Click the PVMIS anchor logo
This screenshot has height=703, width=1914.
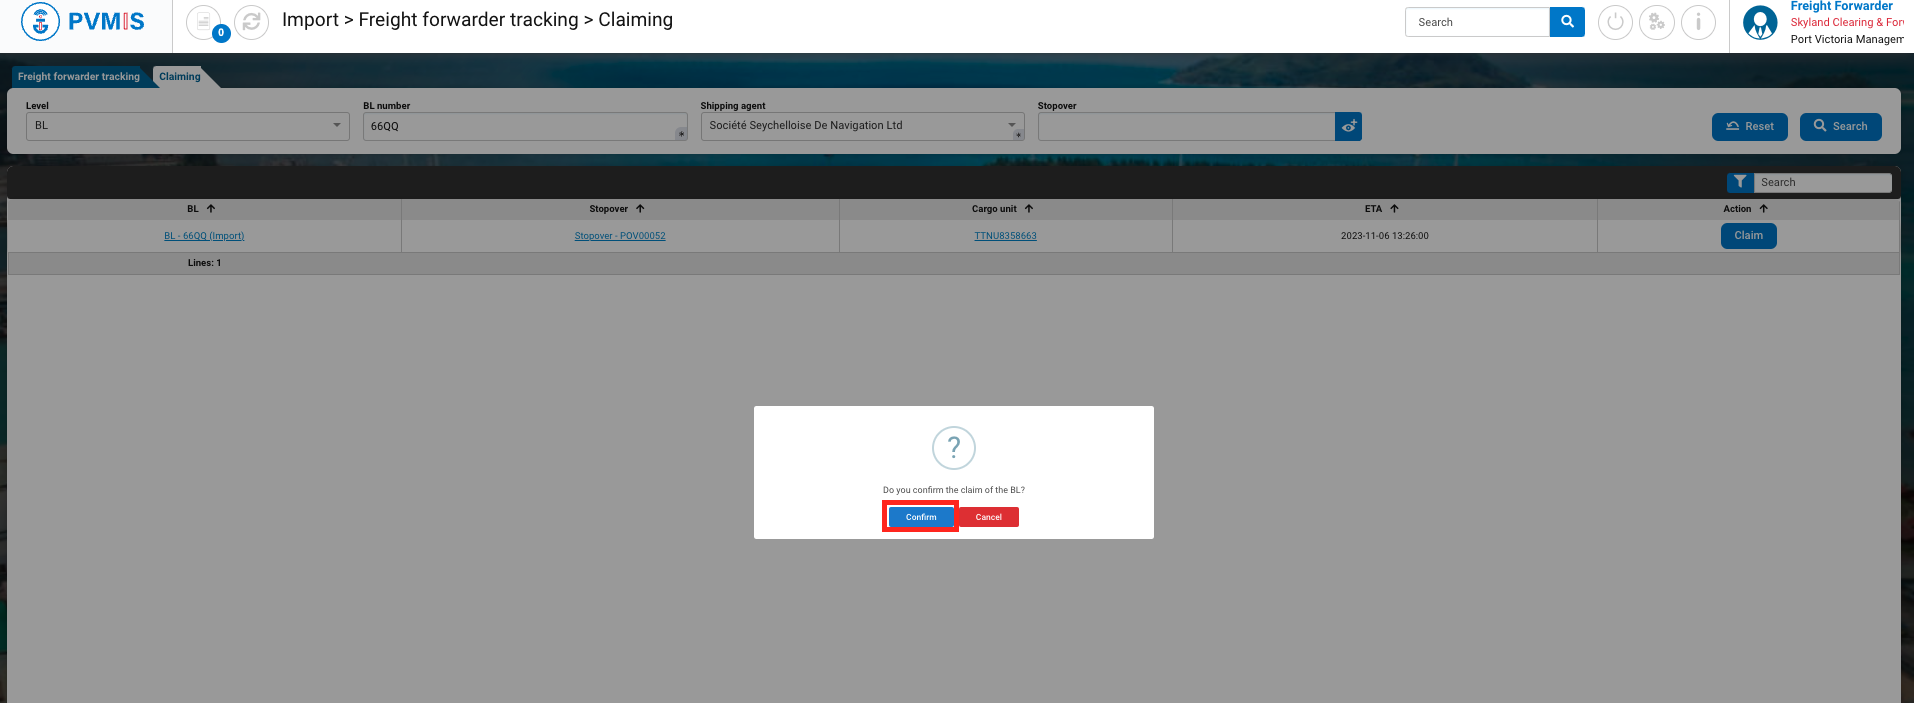pos(41,22)
